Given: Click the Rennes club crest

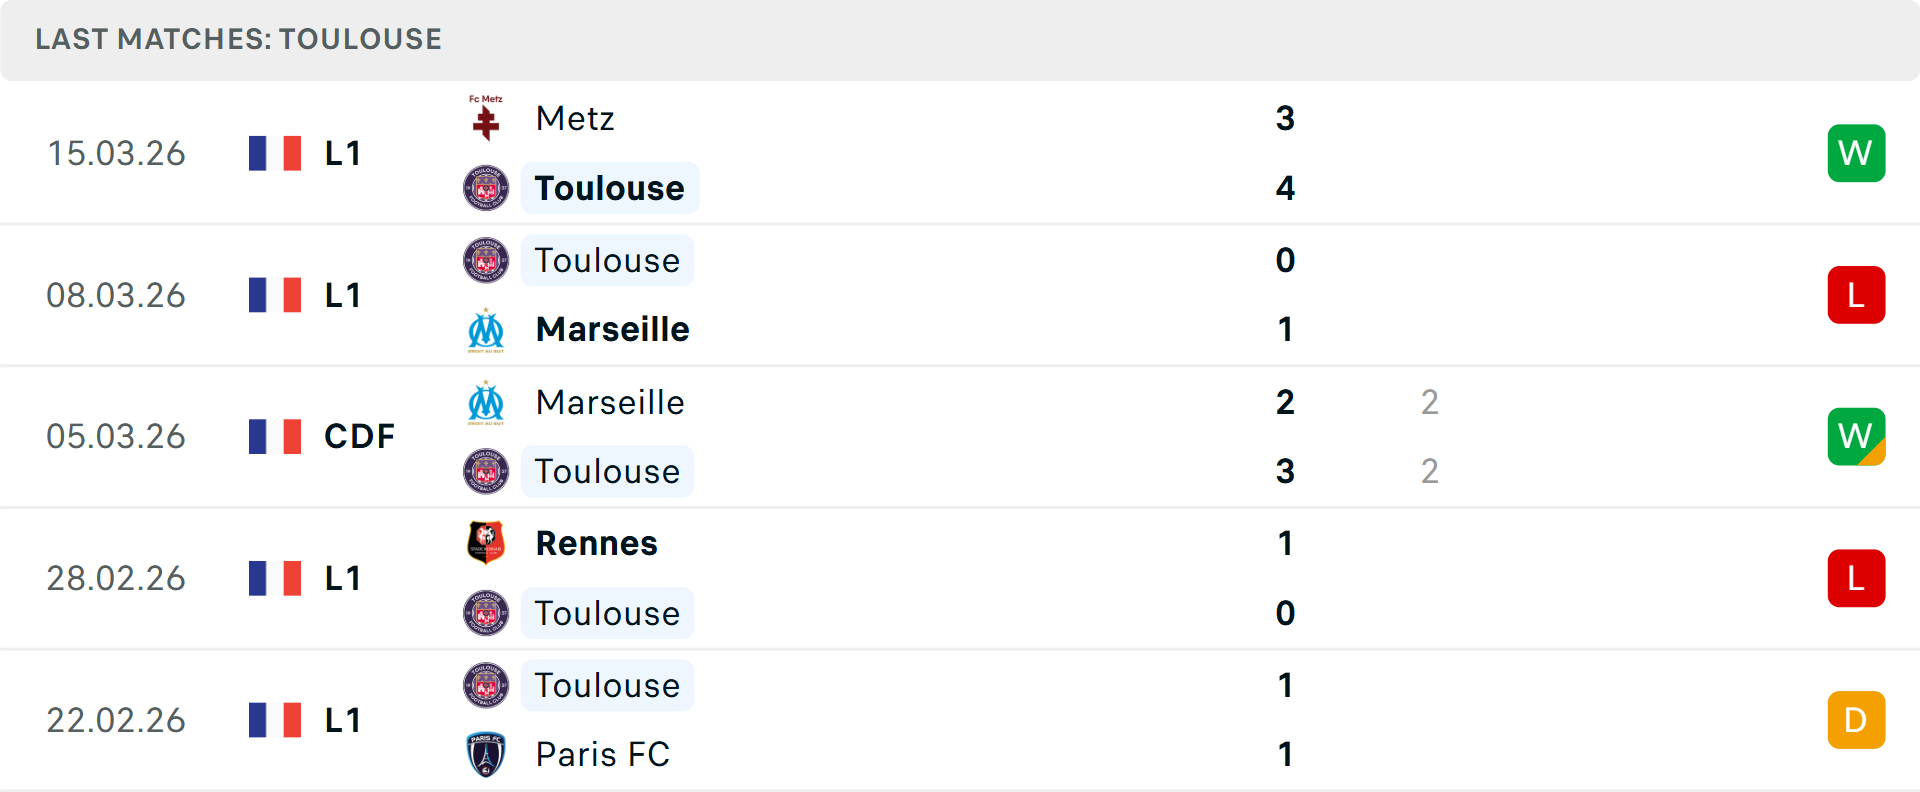Looking at the screenshot, I should [486, 543].
